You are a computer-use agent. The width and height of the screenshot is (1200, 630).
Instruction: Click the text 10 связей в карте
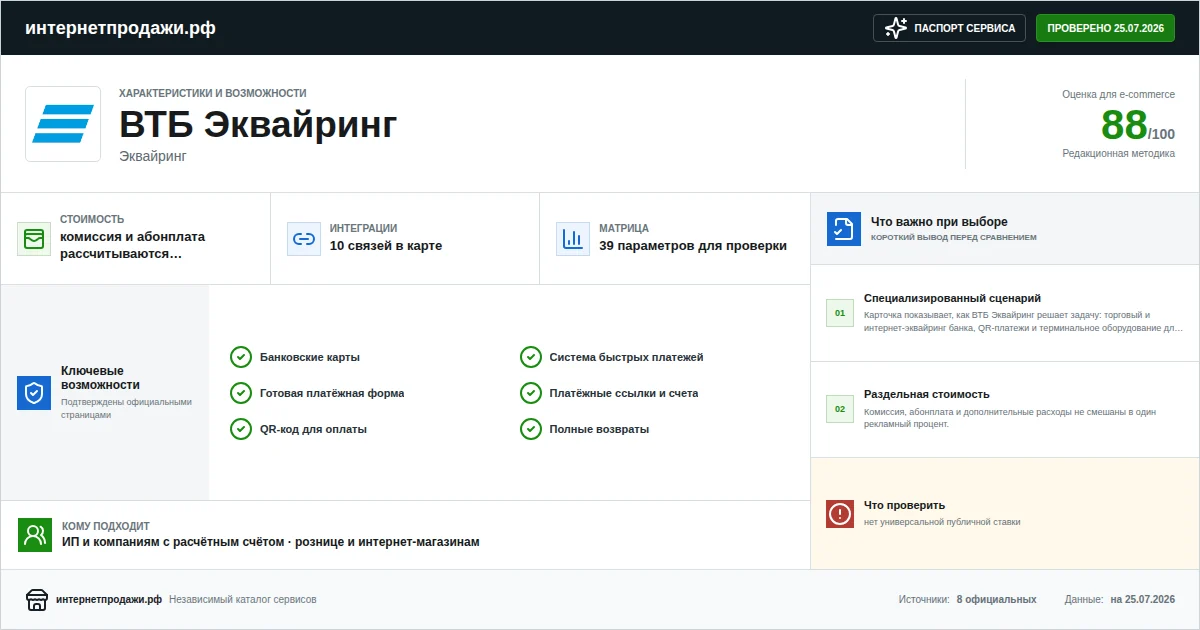coord(386,246)
